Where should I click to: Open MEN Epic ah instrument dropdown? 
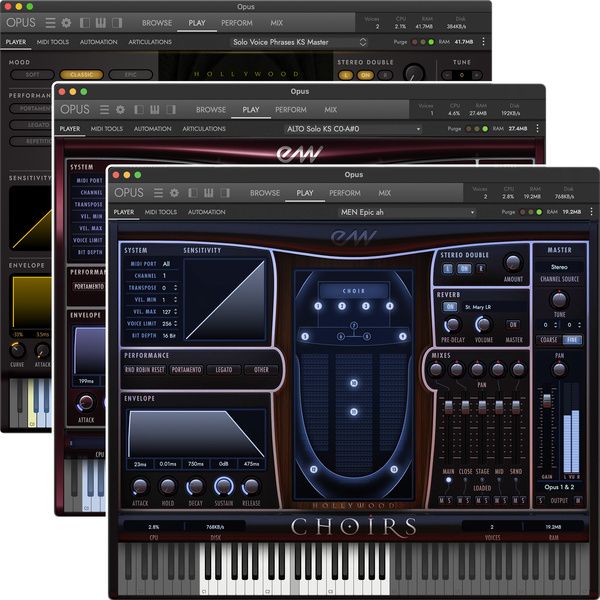pos(407,212)
